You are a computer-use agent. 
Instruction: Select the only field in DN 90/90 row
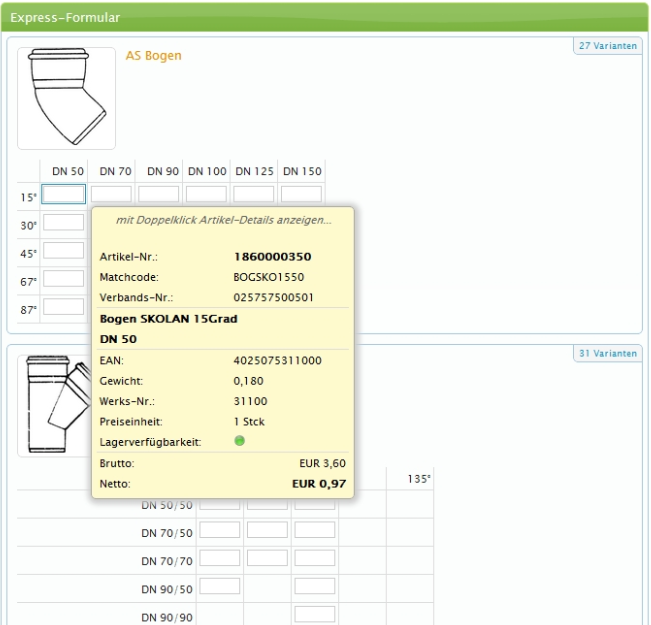(315, 614)
